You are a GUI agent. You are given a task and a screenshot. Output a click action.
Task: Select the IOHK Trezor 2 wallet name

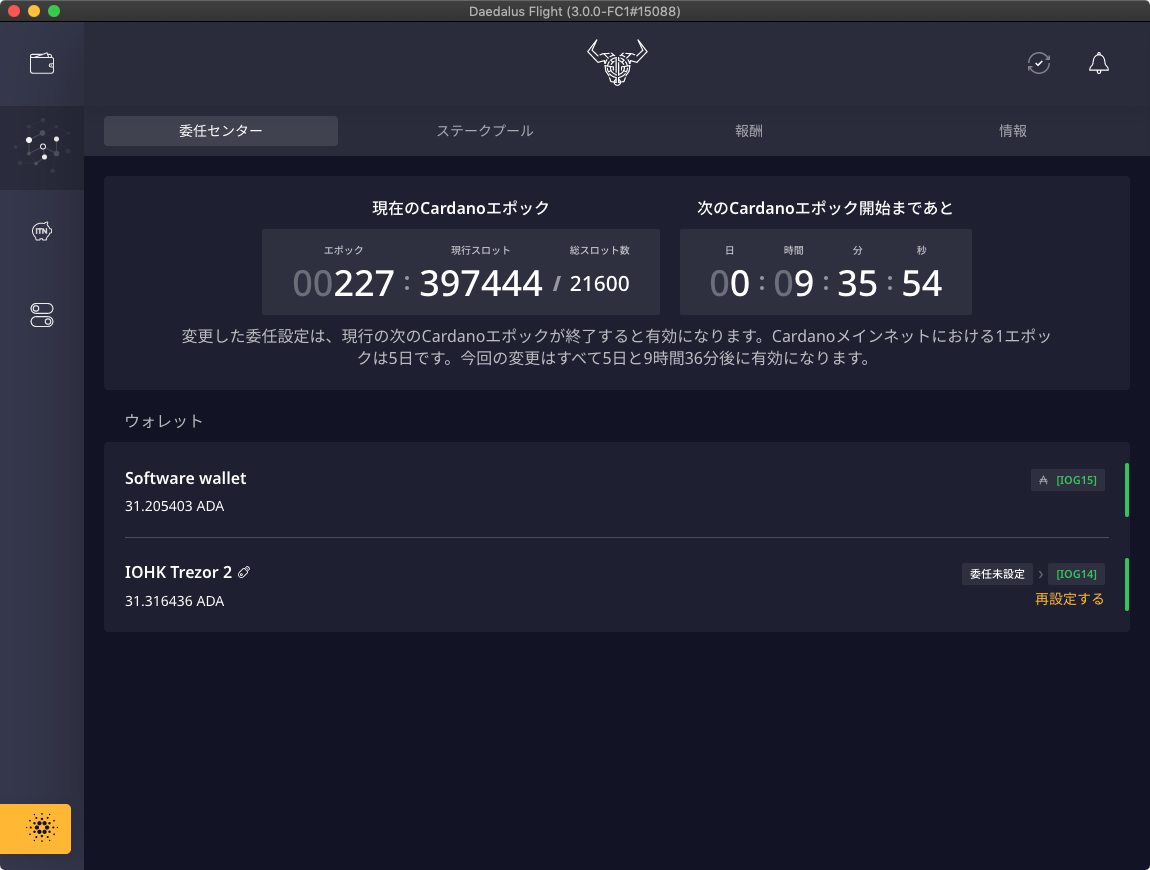pyautogui.click(x=178, y=572)
